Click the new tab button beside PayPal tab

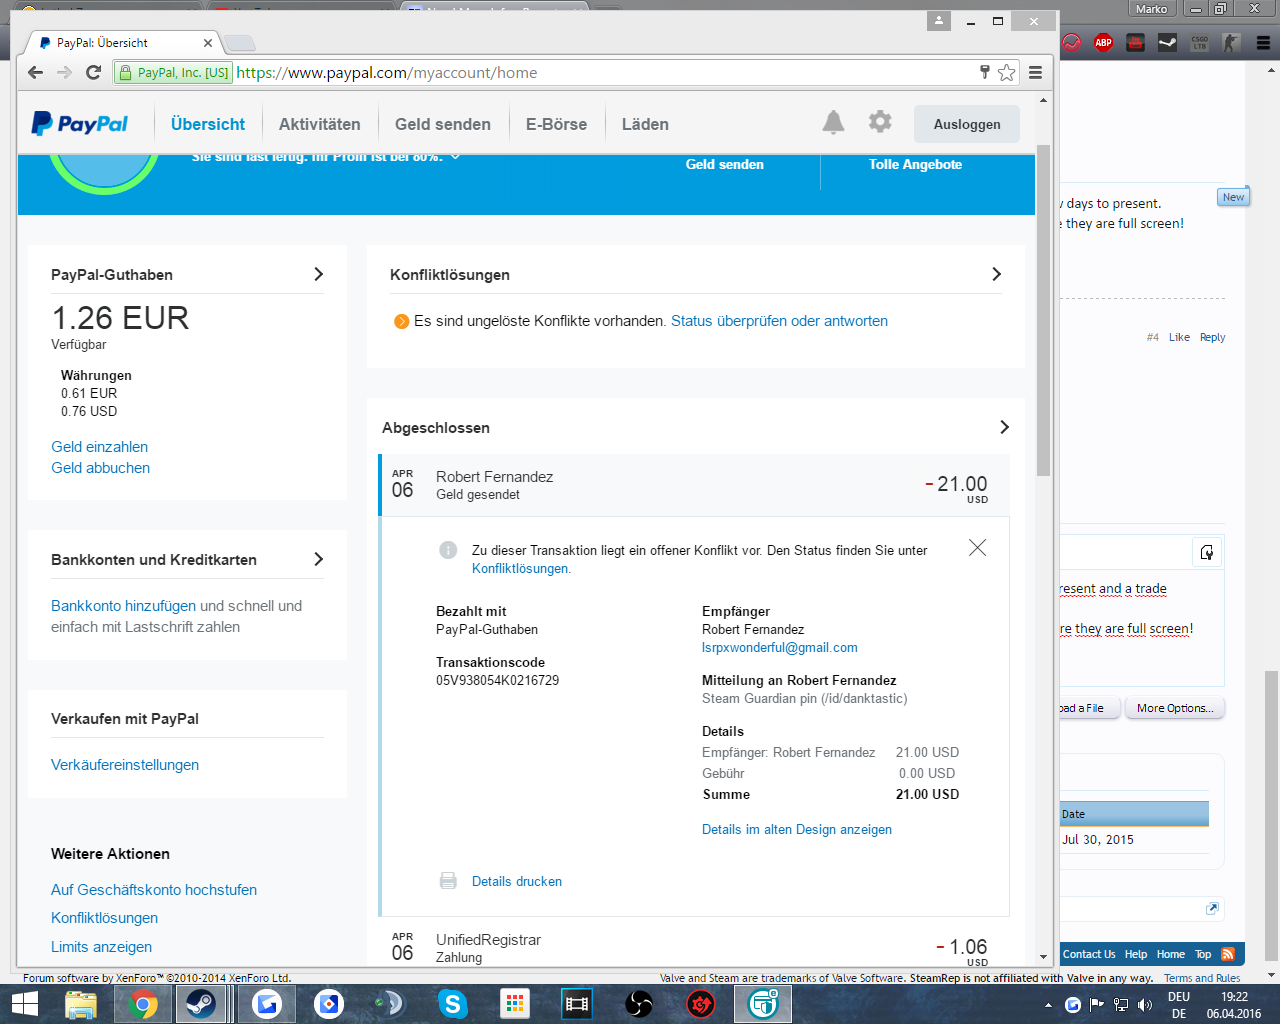pyautogui.click(x=239, y=43)
